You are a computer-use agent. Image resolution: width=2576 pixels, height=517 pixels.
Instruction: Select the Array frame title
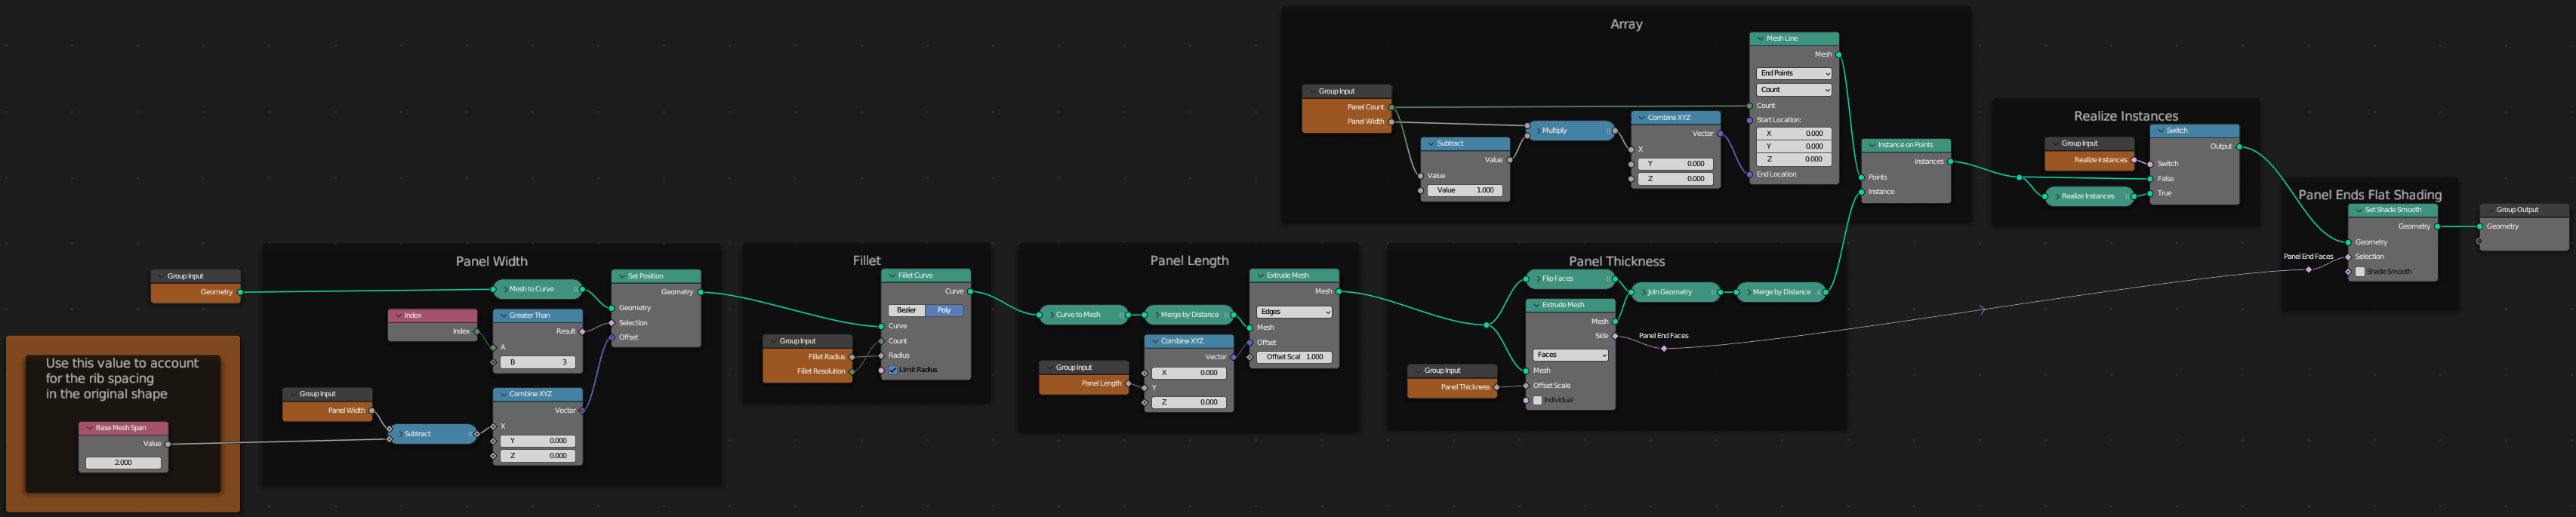click(x=1626, y=24)
